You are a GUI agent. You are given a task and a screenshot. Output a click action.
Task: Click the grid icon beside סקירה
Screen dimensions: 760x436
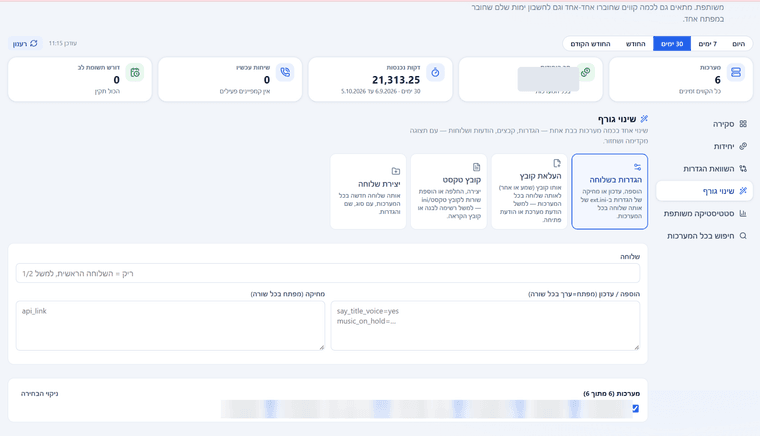click(x=743, y=124)
